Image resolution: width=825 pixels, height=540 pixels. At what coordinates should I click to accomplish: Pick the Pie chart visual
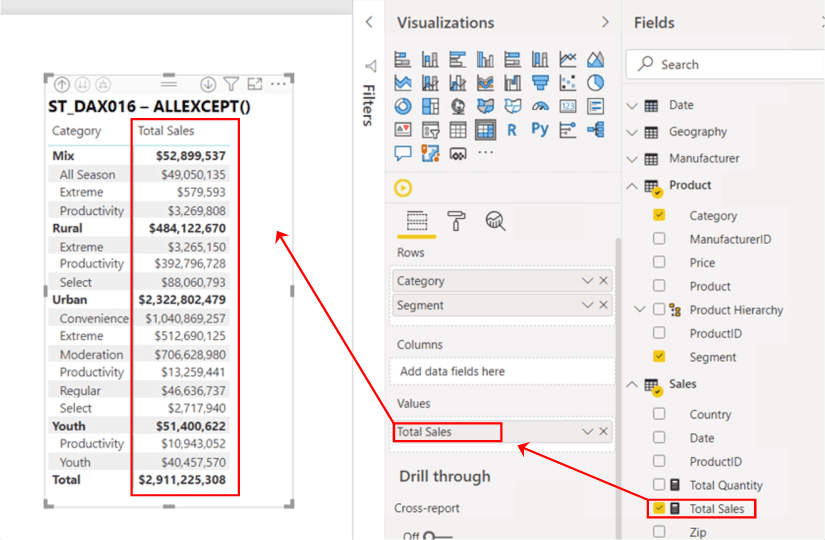click(595, 83)
